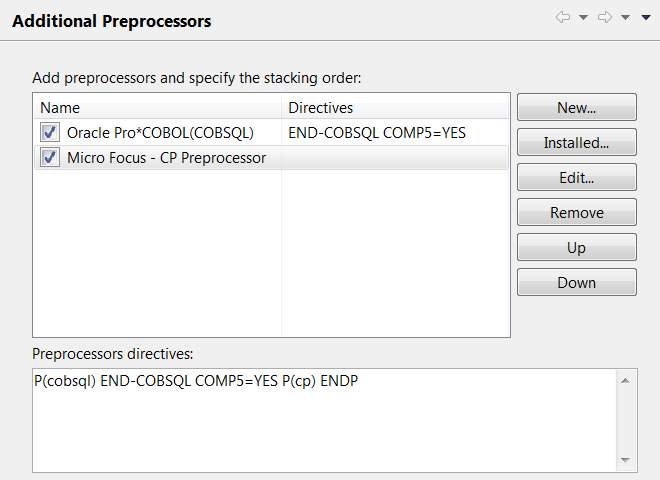
Task: Uncheck the Oracle Pro*COBOL(COBSQL) checkbox
Action: tap(50, 132)
